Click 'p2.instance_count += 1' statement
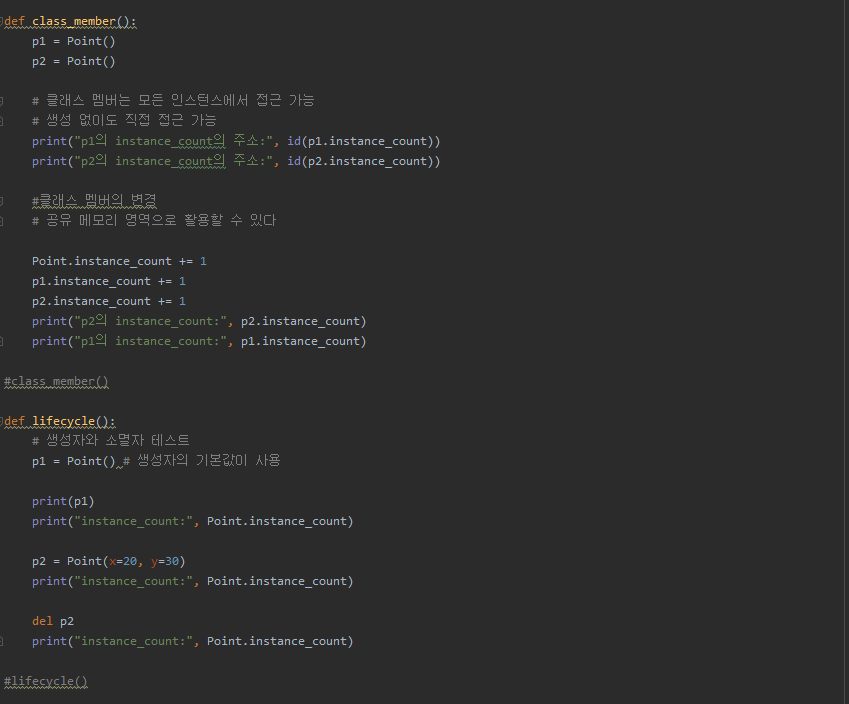This screenshot has height=704, width=849. point(109,302)
